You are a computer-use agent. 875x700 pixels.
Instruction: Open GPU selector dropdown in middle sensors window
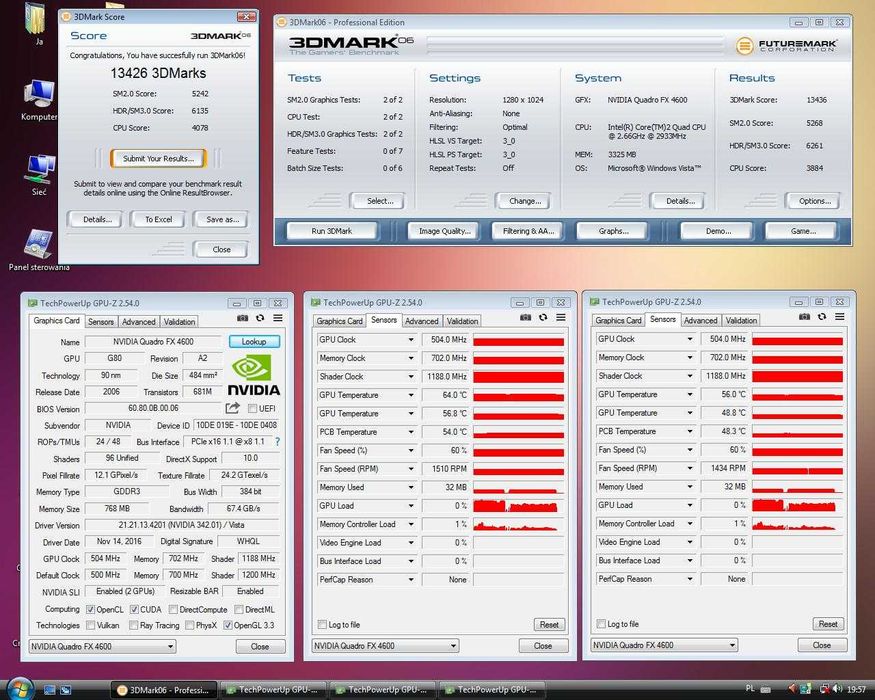(385, 646)
